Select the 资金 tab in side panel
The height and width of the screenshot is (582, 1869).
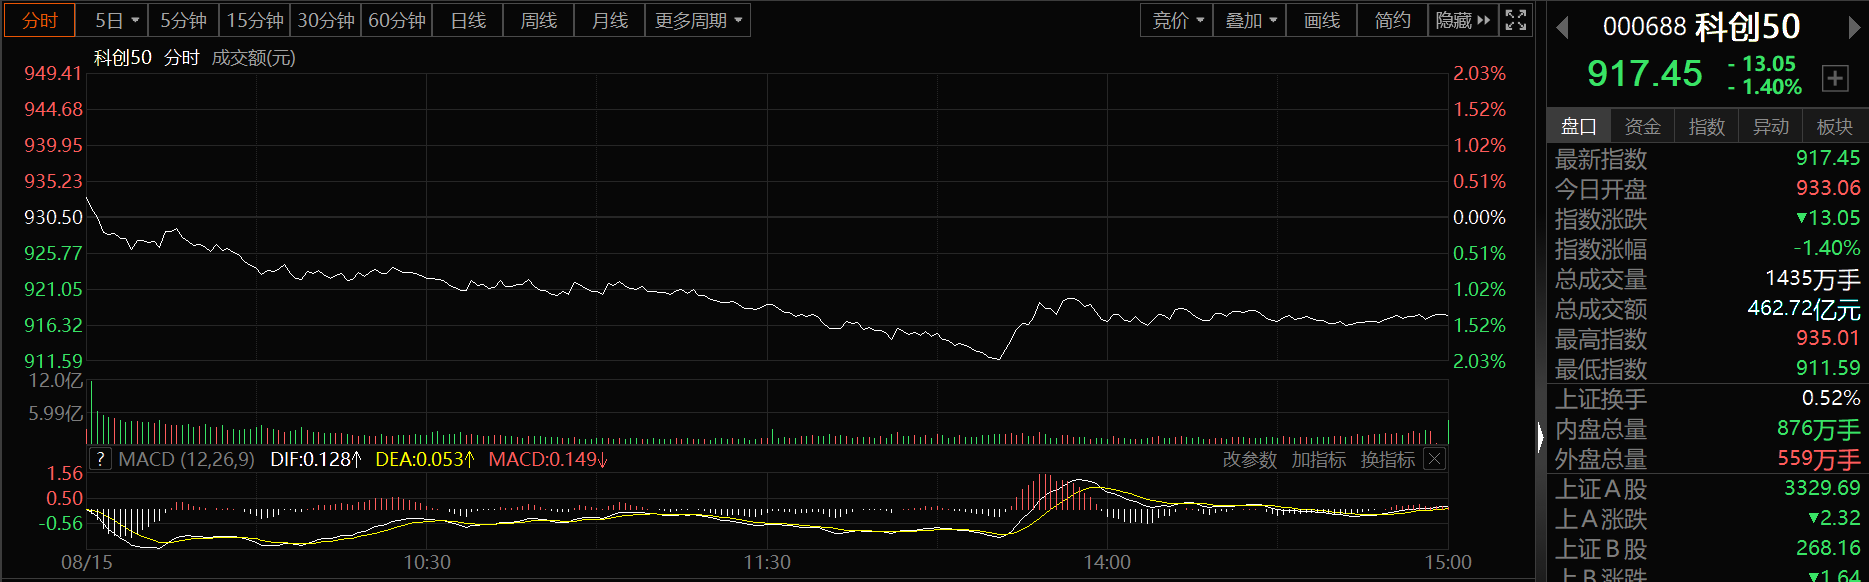[1642, 126]
